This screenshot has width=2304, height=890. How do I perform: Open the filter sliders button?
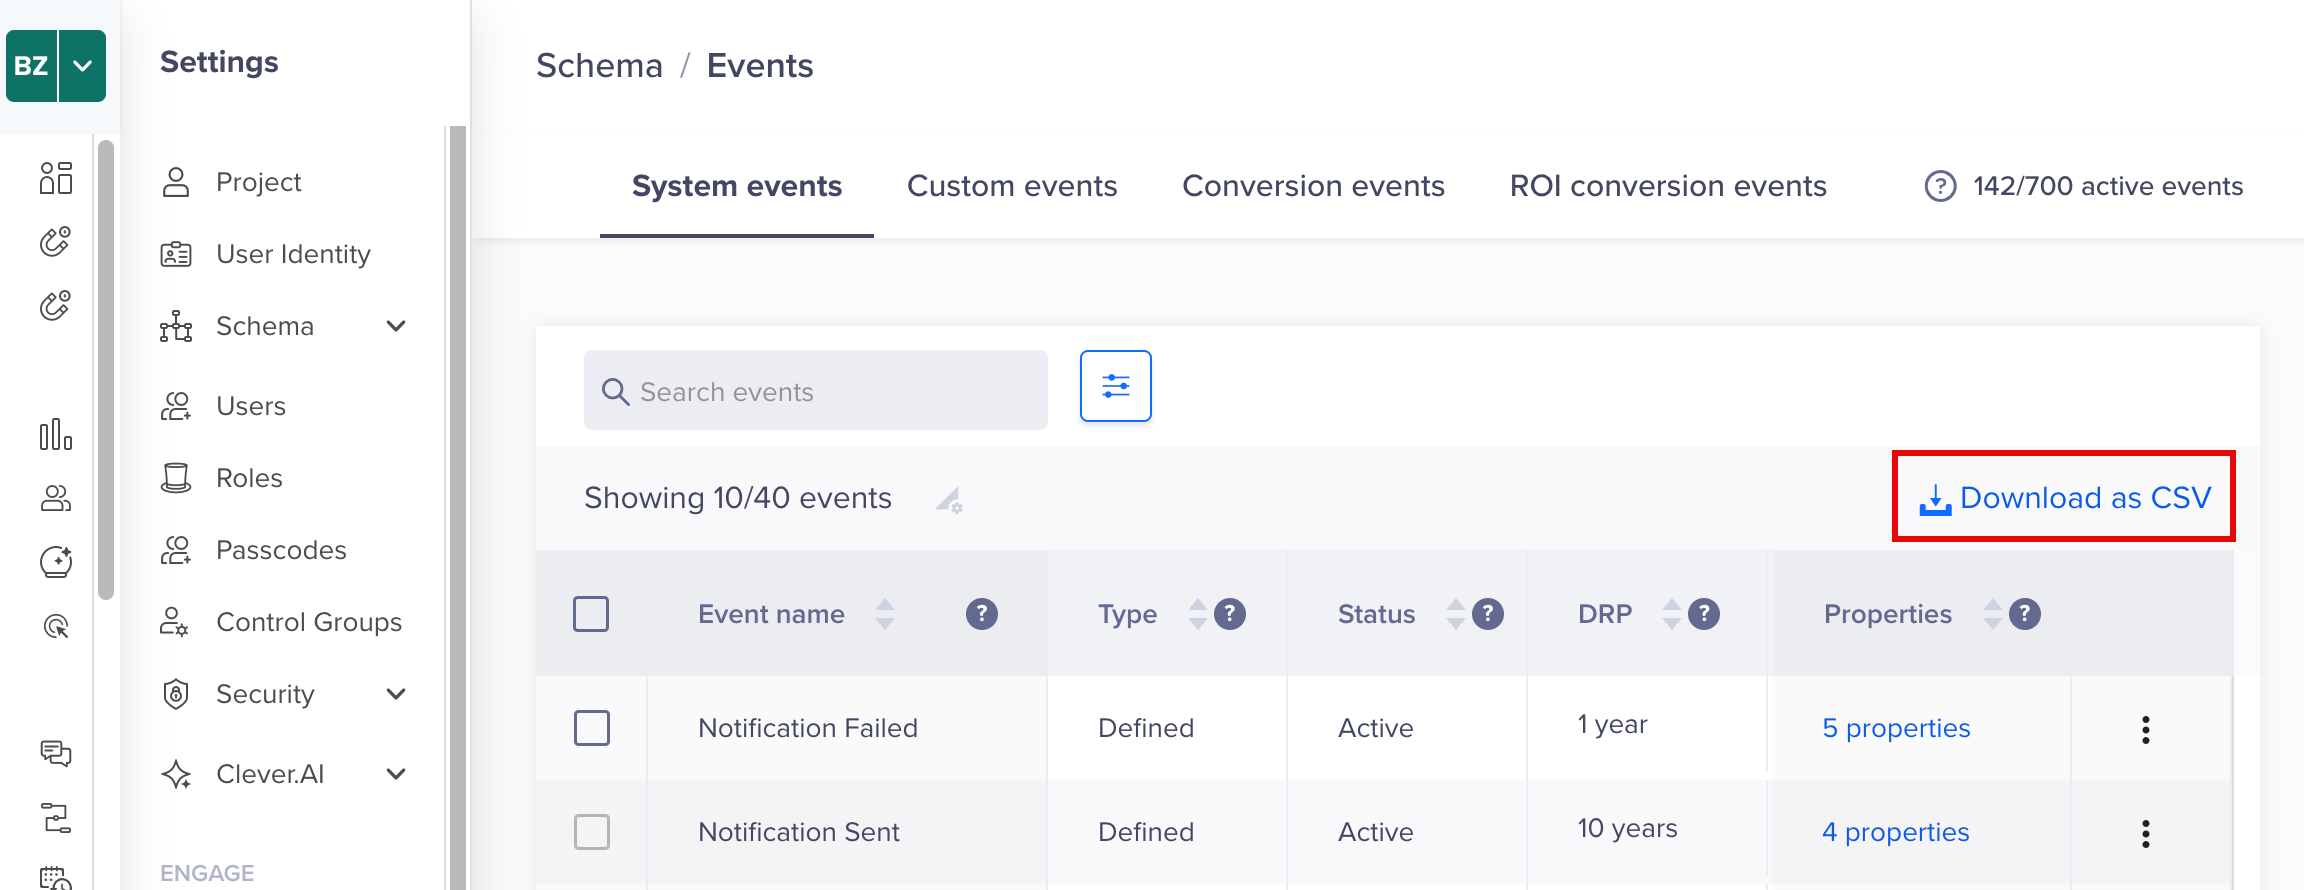click(x=1116, y=386)
